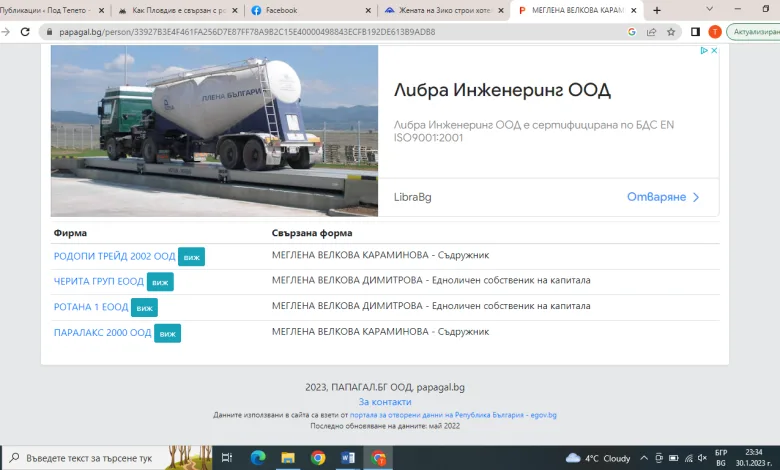Close the ad with the X icon

click(x=714, y=50)
